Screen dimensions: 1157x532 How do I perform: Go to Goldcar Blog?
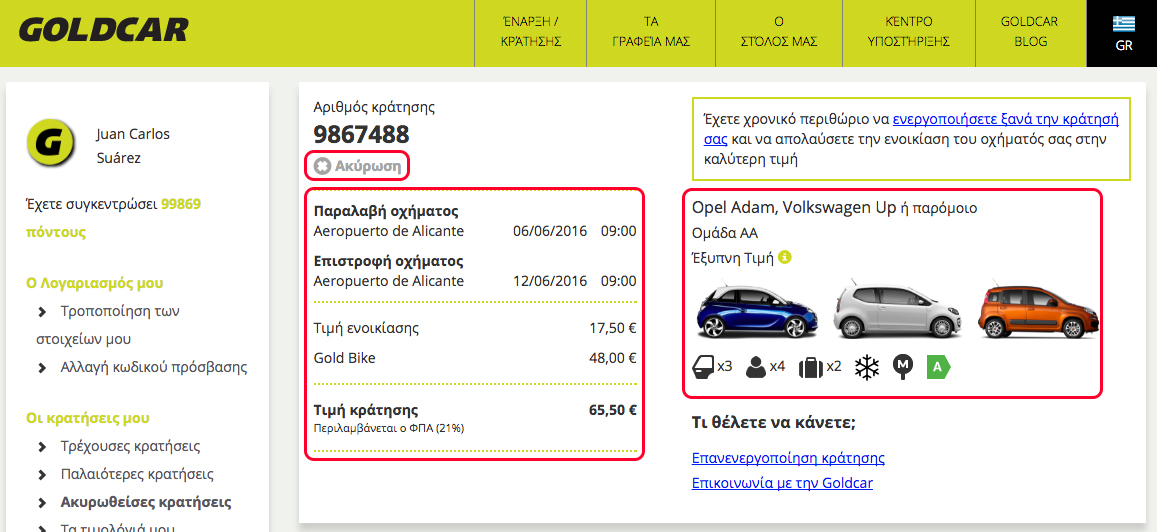(x=1029, y=32)
